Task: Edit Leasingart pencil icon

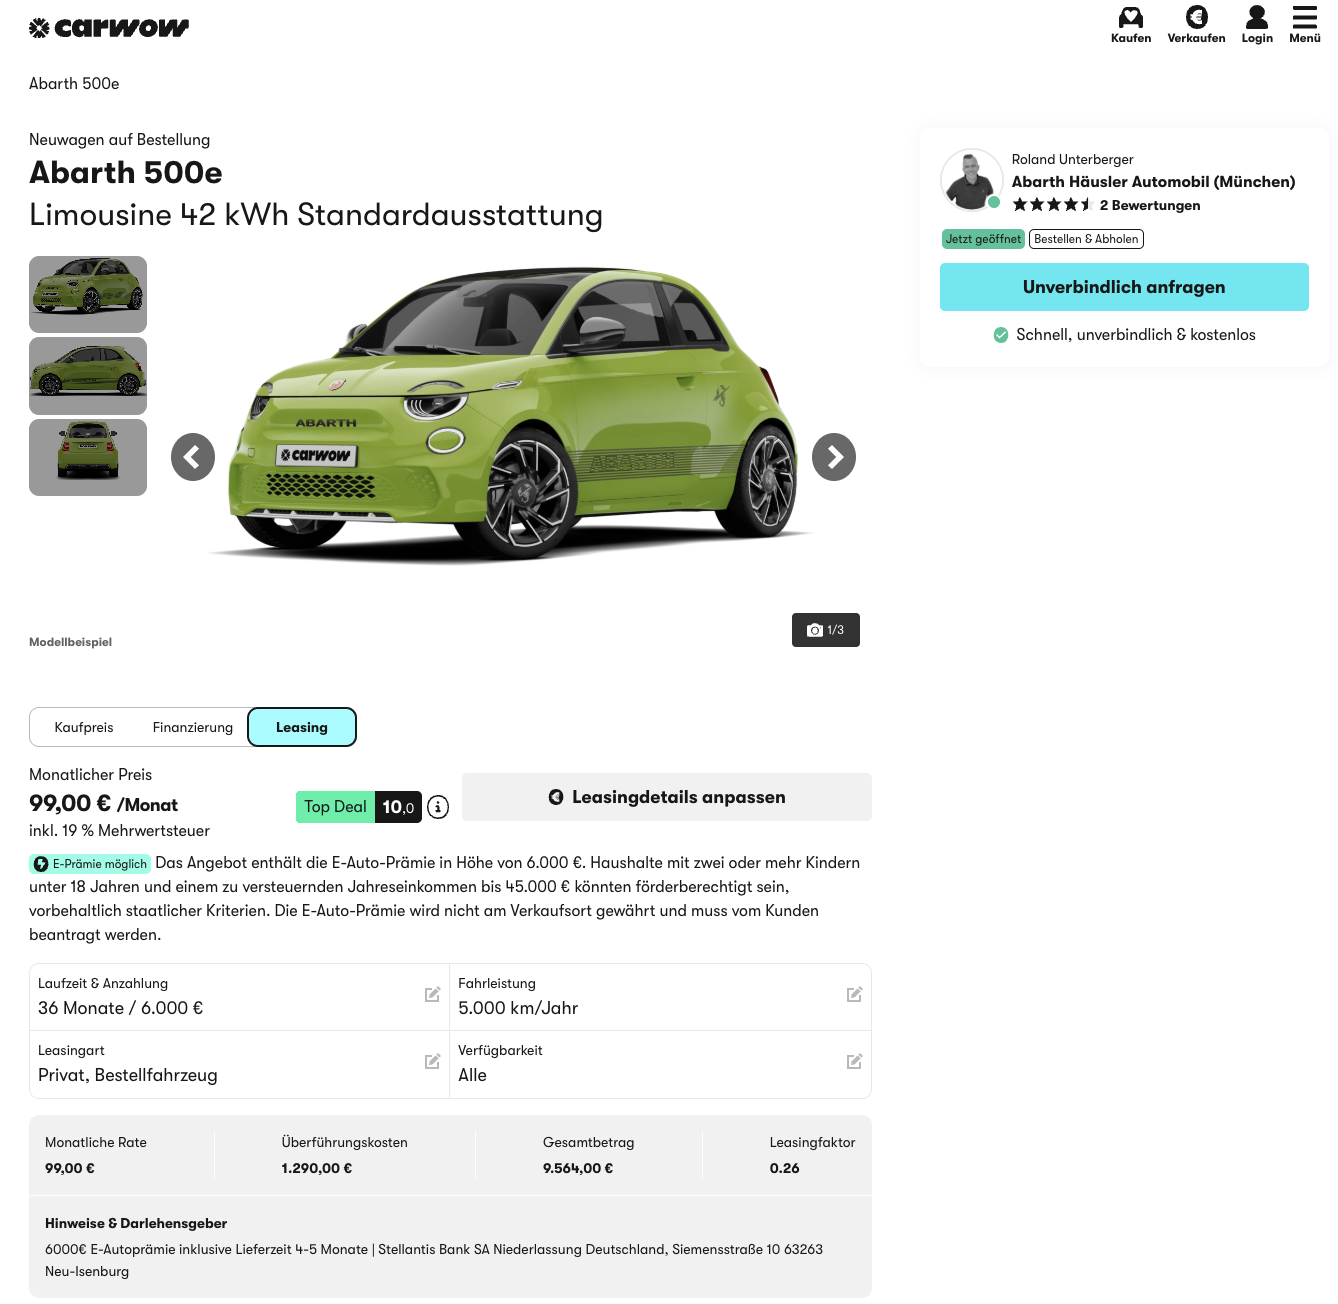Action: tap(432, 1061)
